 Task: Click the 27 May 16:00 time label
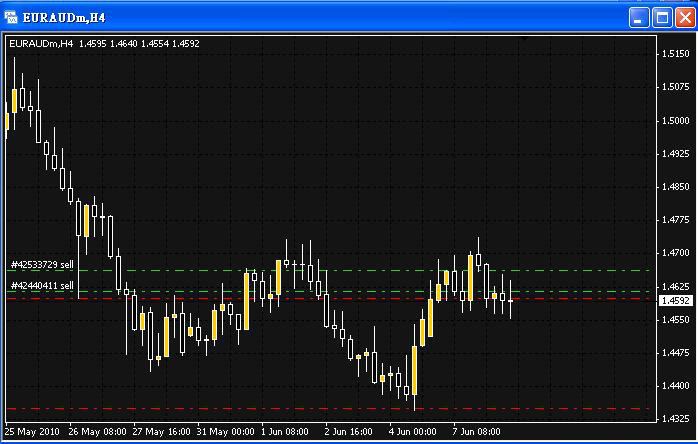(x=162, y=432)
